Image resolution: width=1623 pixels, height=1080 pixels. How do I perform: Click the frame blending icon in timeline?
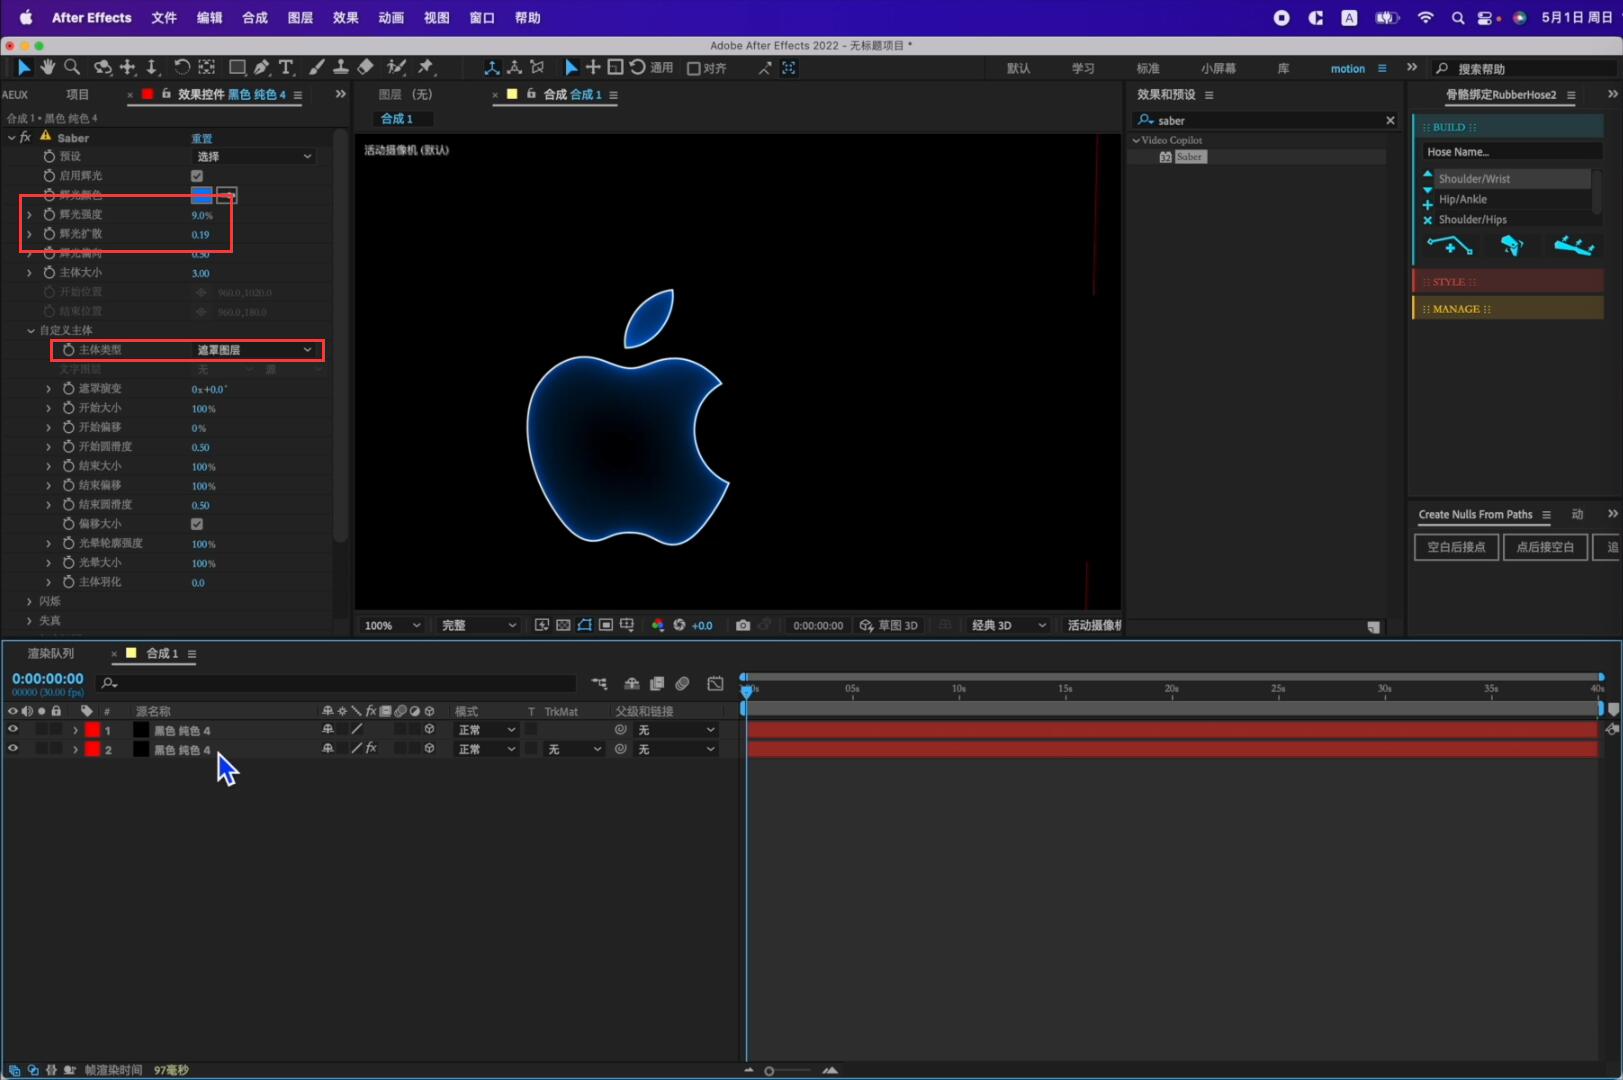pos(657,683)
